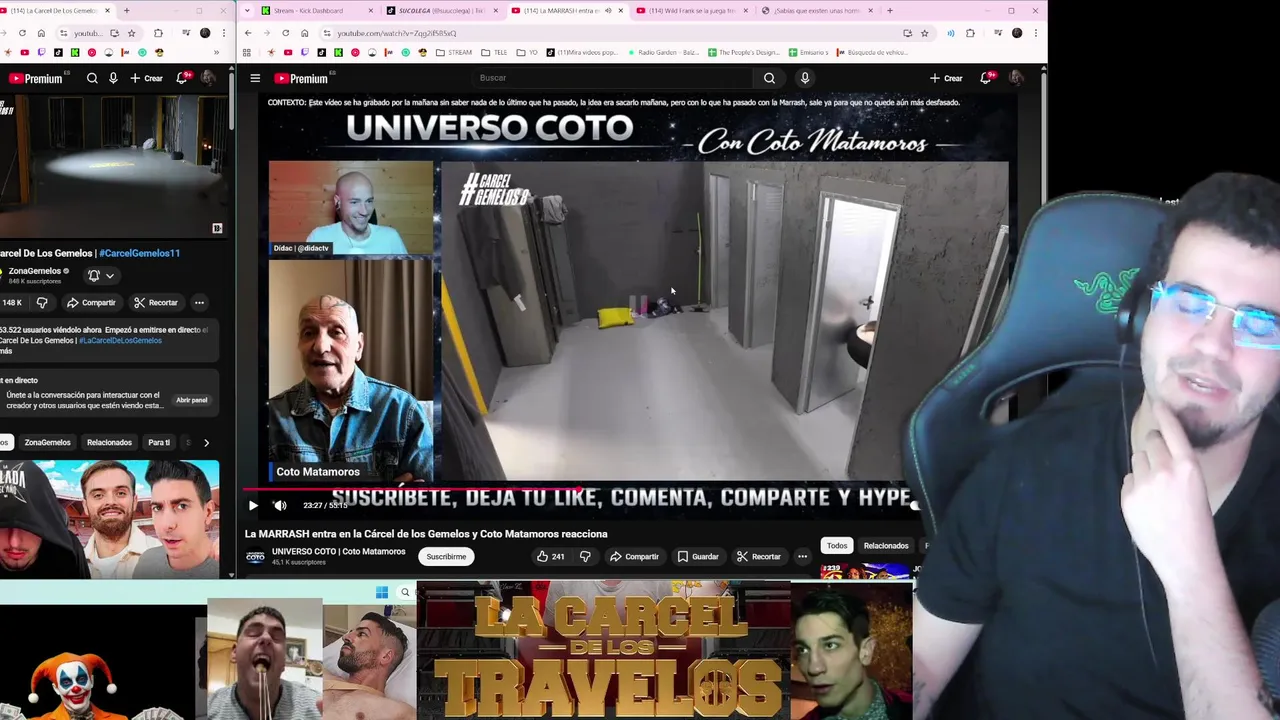
Task: Open the Chrome three-dot menu in the right browser
Action: (x=1035, y=33)
